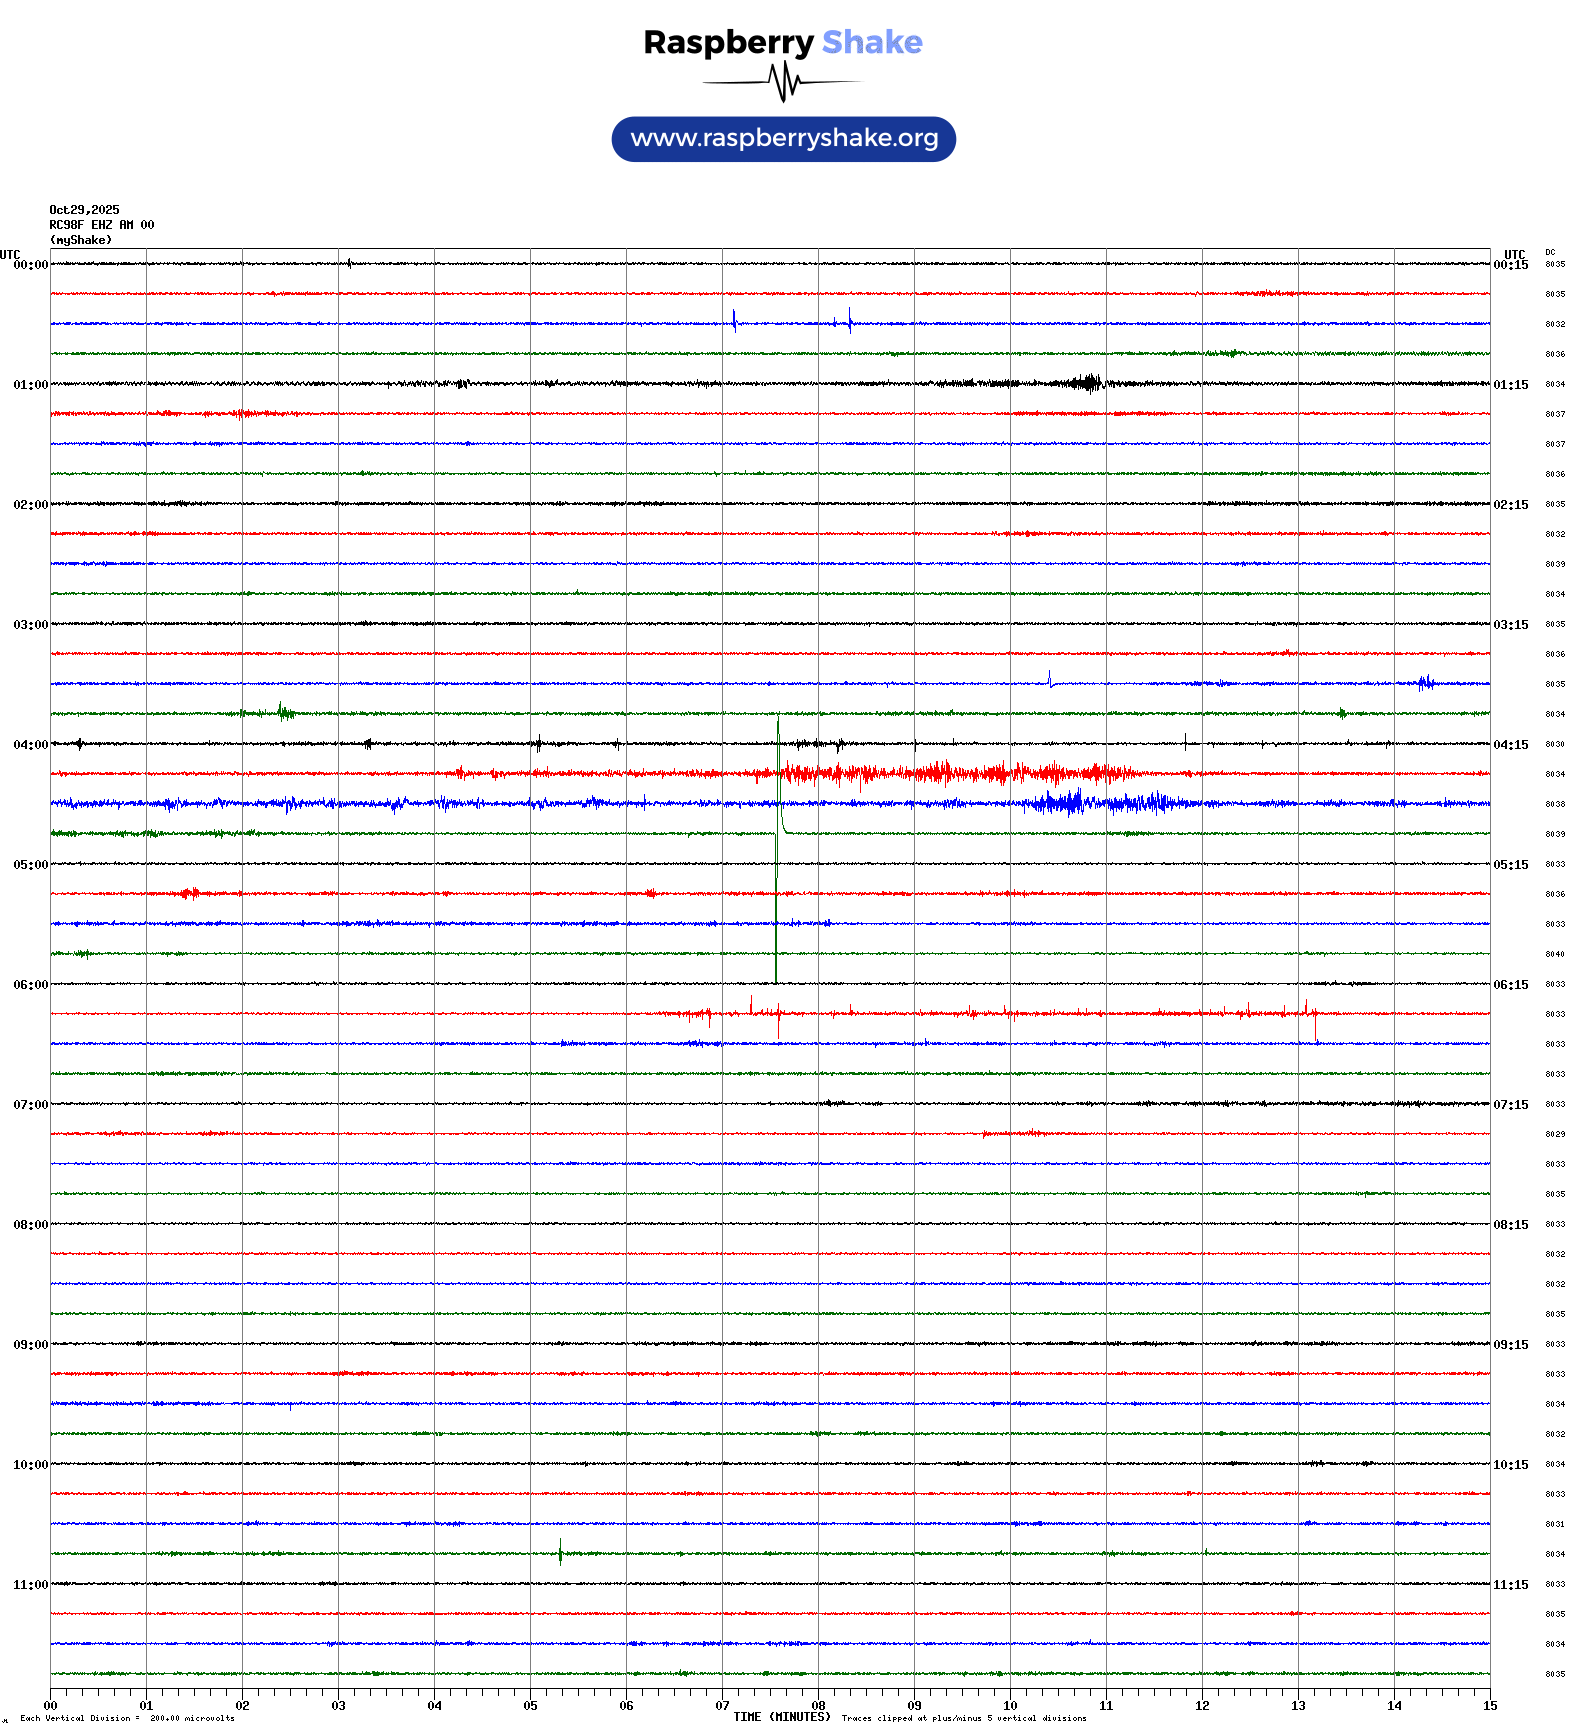
Task: Click the blue burst on the 04:30 trace
Action: [x=1065, y=802]
